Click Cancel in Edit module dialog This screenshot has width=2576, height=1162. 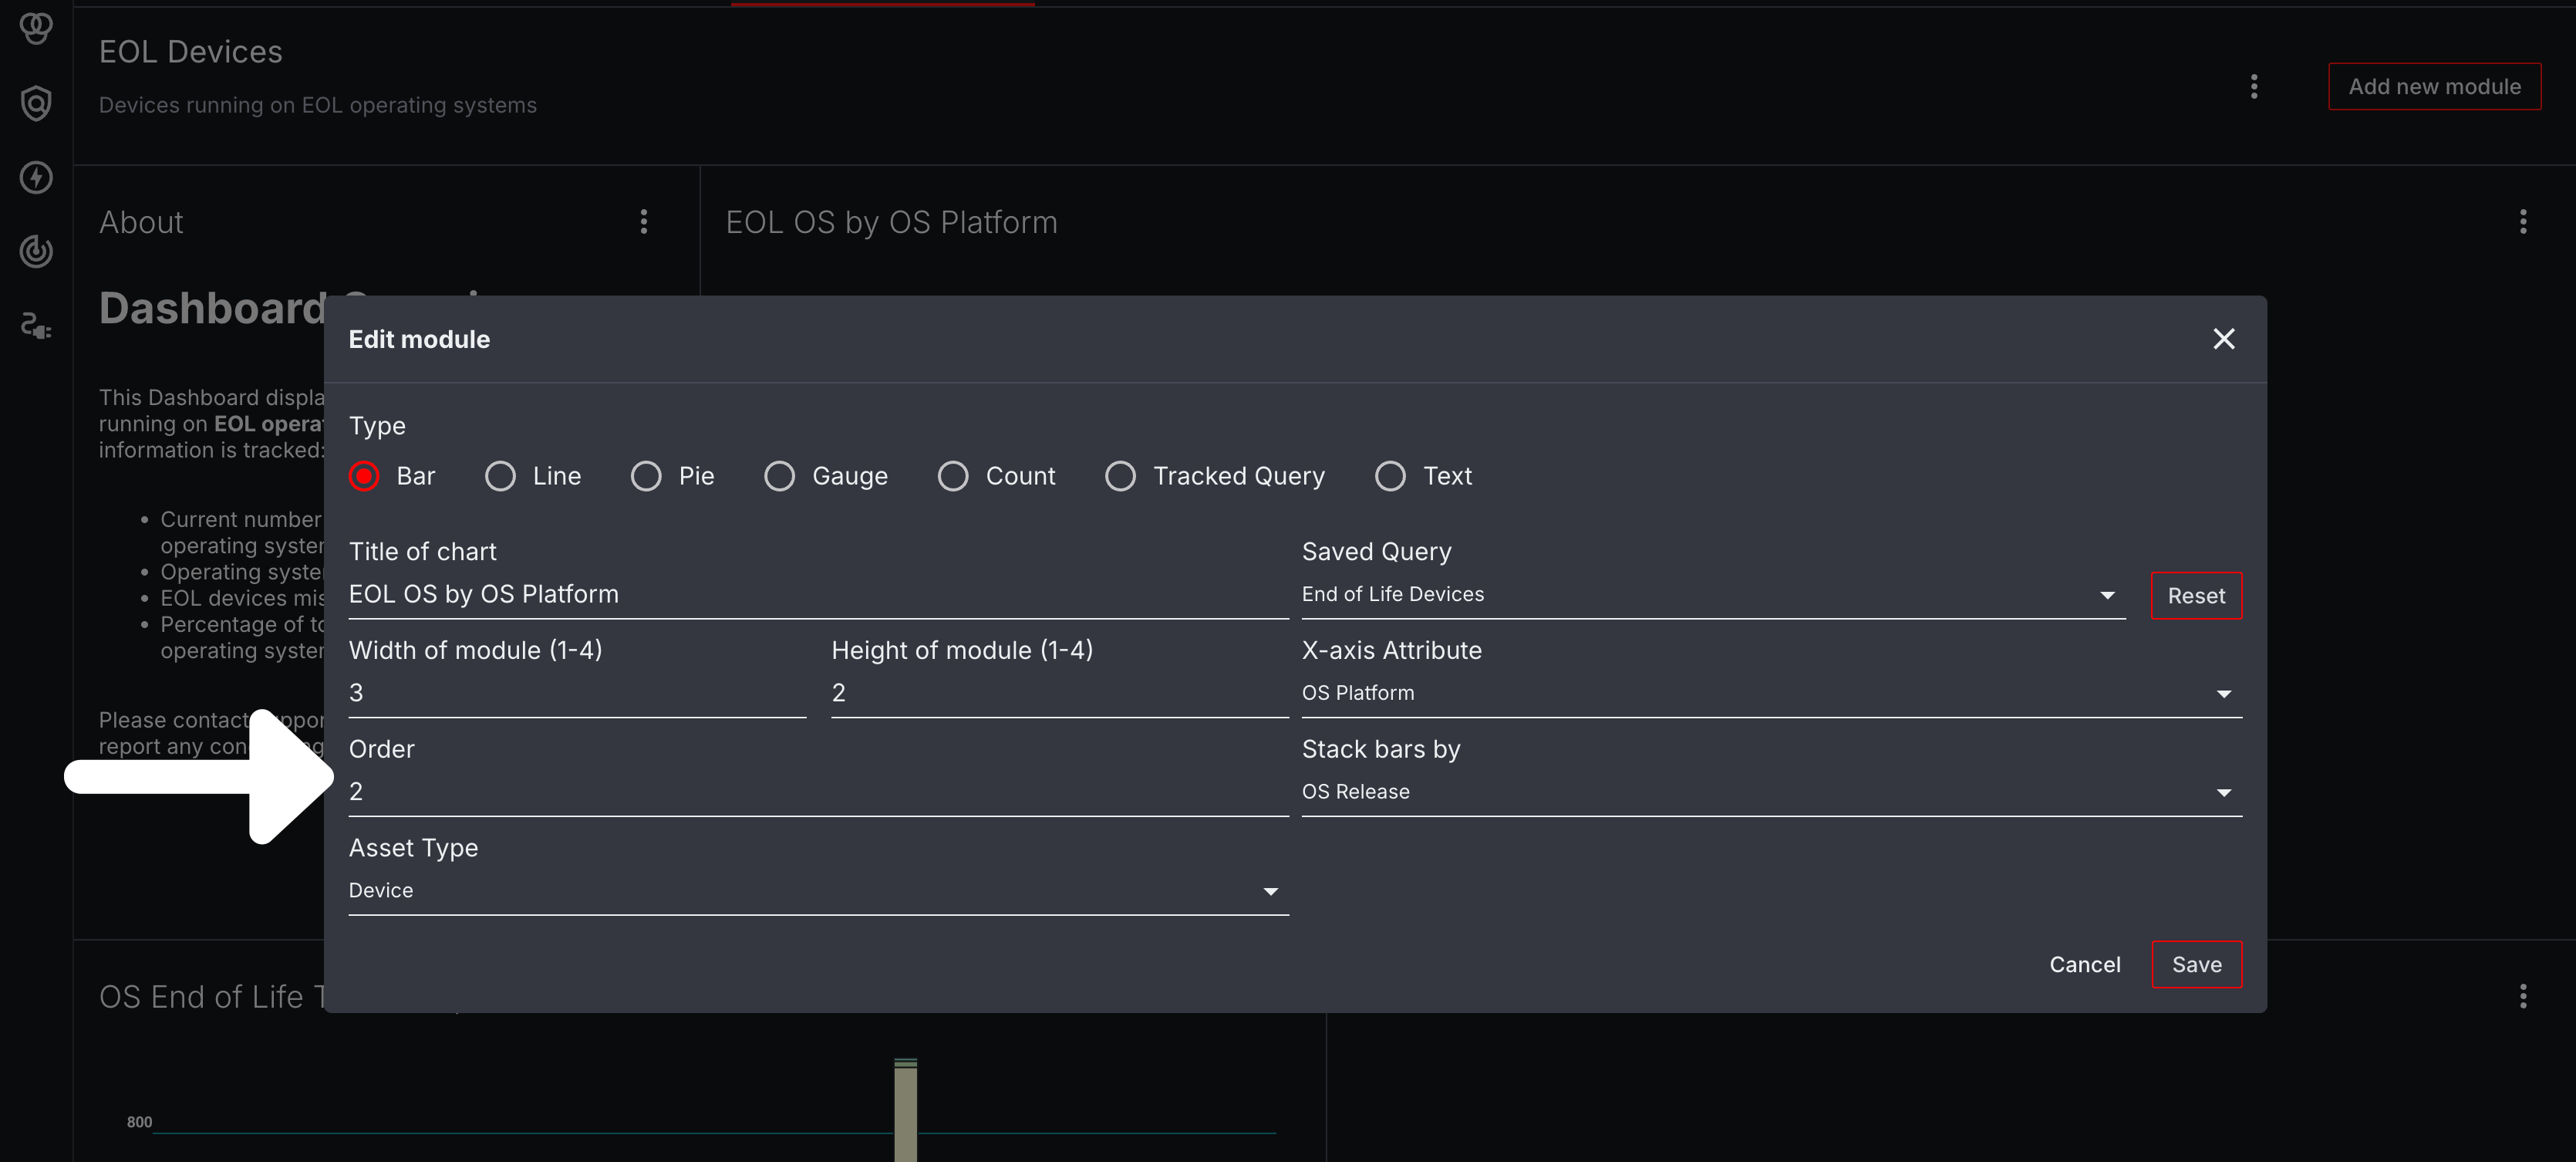[x=2084, y=965]
